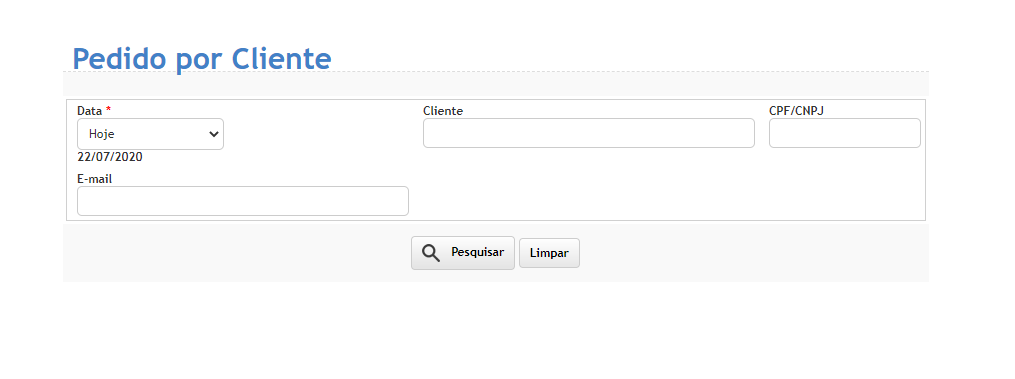The height and width of the screenshot is (379, 1015).
Task: Click the empty filter panel area below CPF/CNPJ
Action: click(844, 183)
